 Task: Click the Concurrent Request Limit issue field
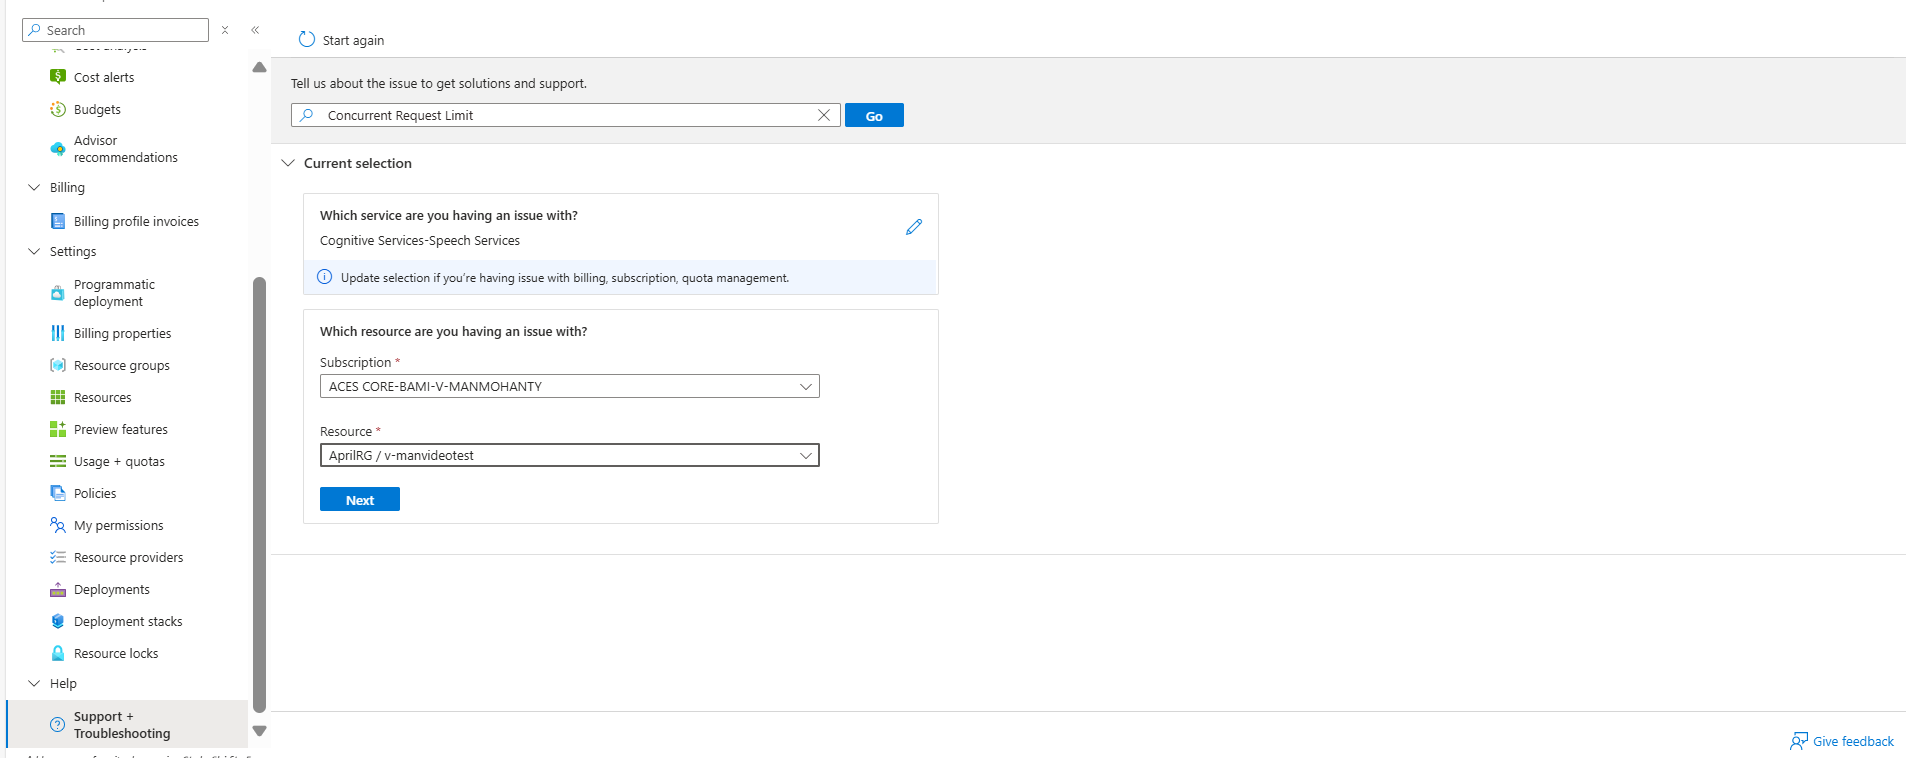[566, 115]
